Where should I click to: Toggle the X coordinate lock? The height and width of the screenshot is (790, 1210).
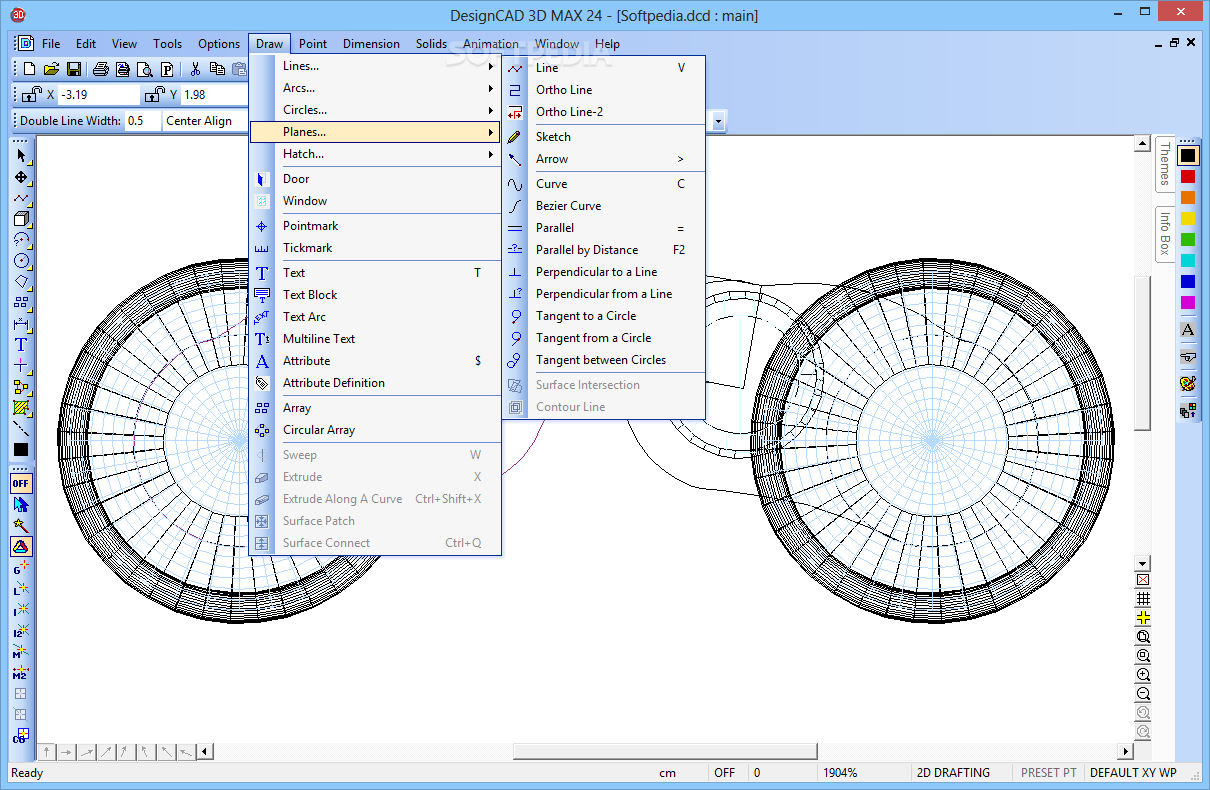pos(31,95)
